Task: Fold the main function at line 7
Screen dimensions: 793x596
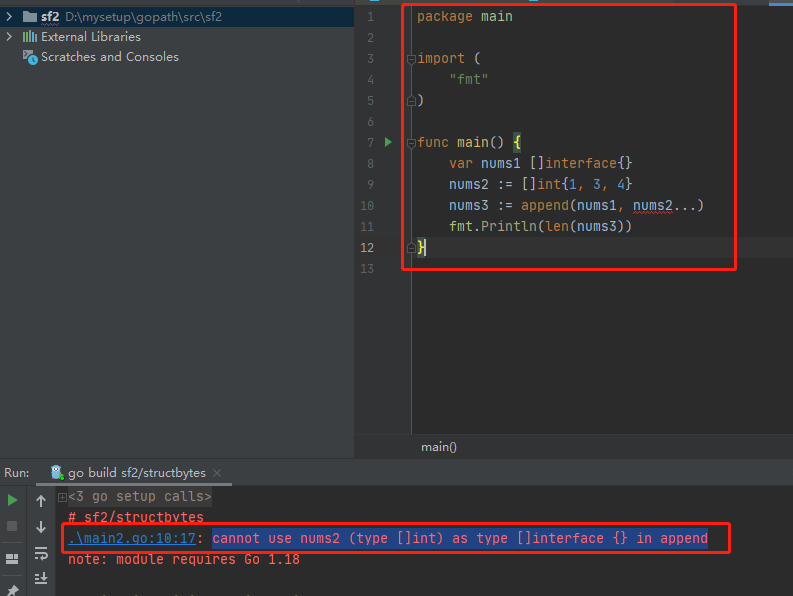Action: (x=411, y=143)
